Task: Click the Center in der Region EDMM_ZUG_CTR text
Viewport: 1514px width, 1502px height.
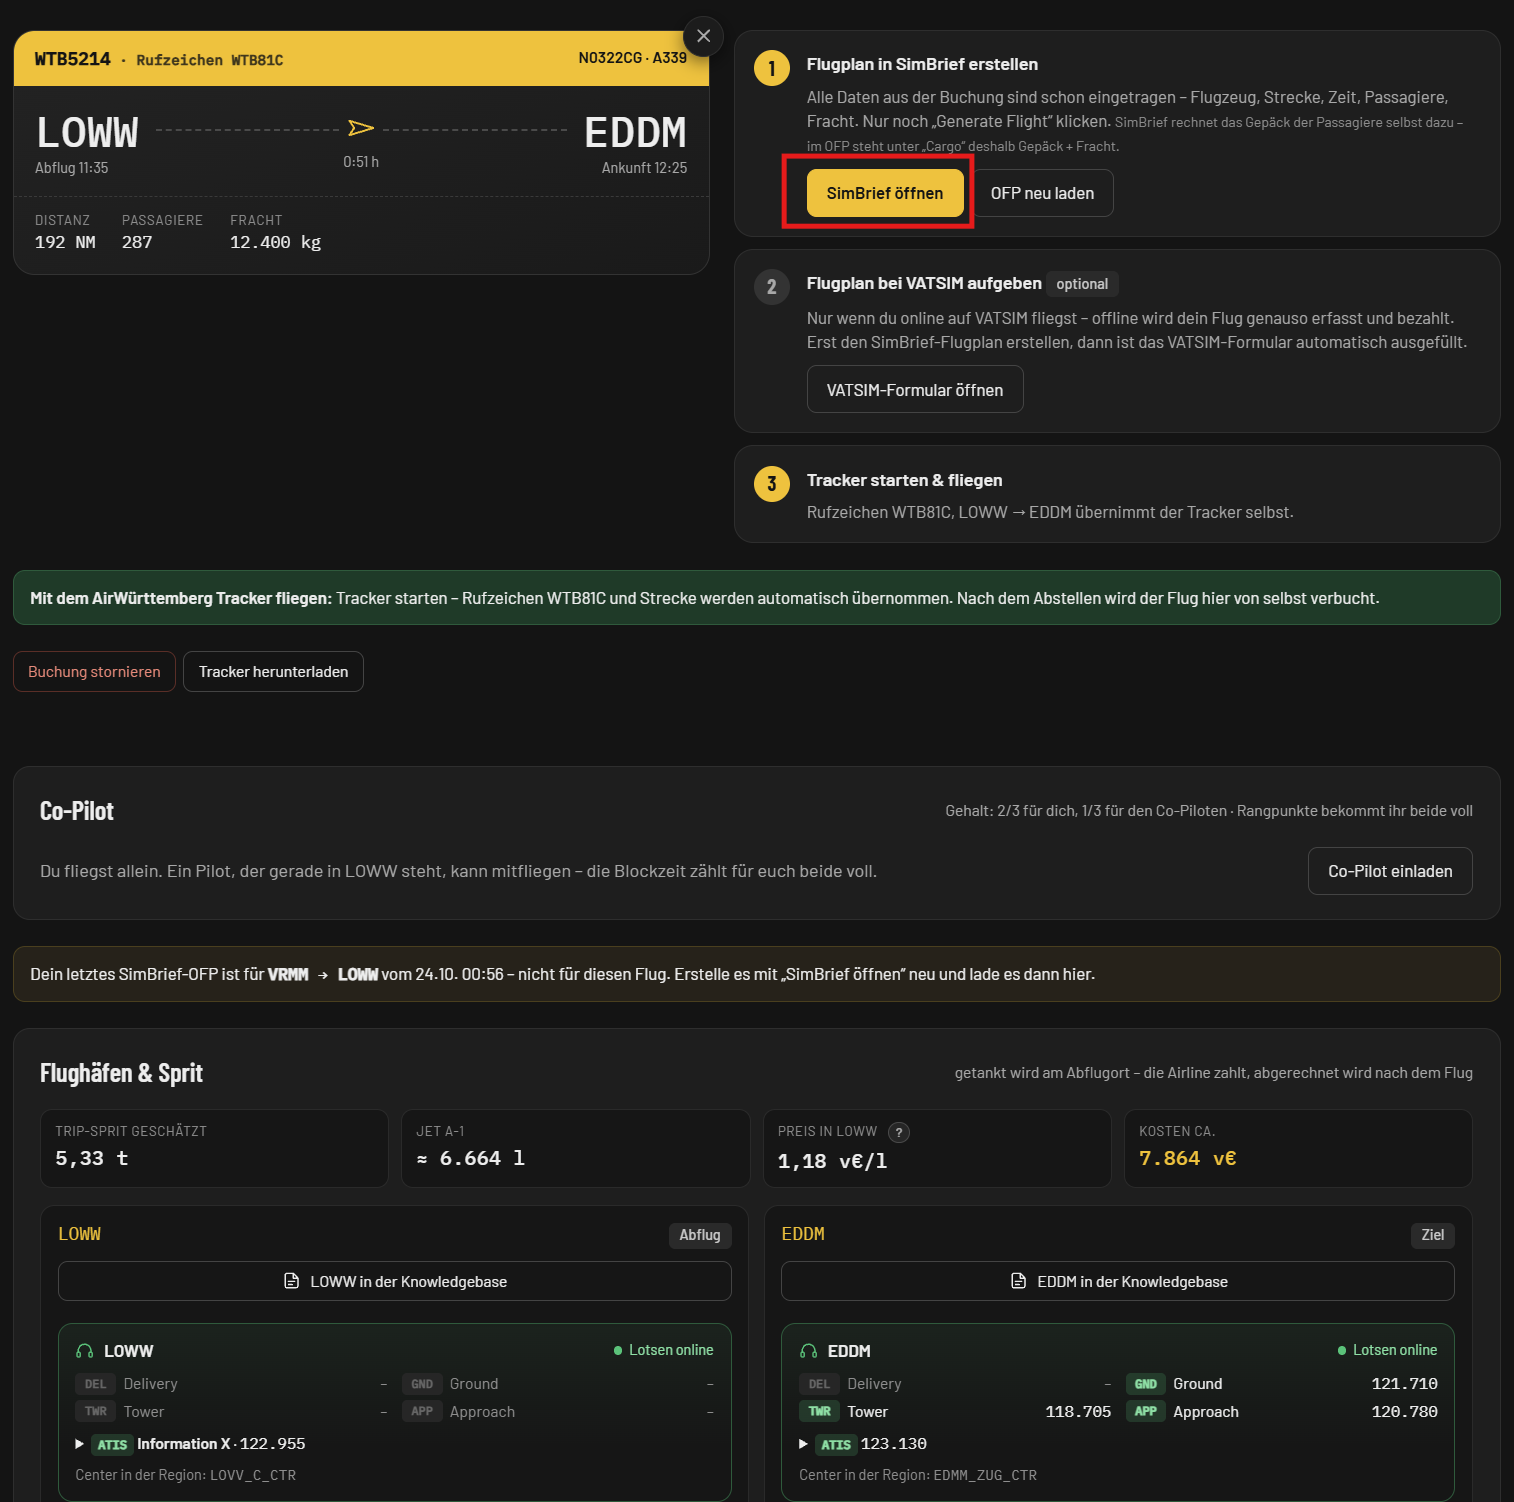Action: pos(918,1475)
